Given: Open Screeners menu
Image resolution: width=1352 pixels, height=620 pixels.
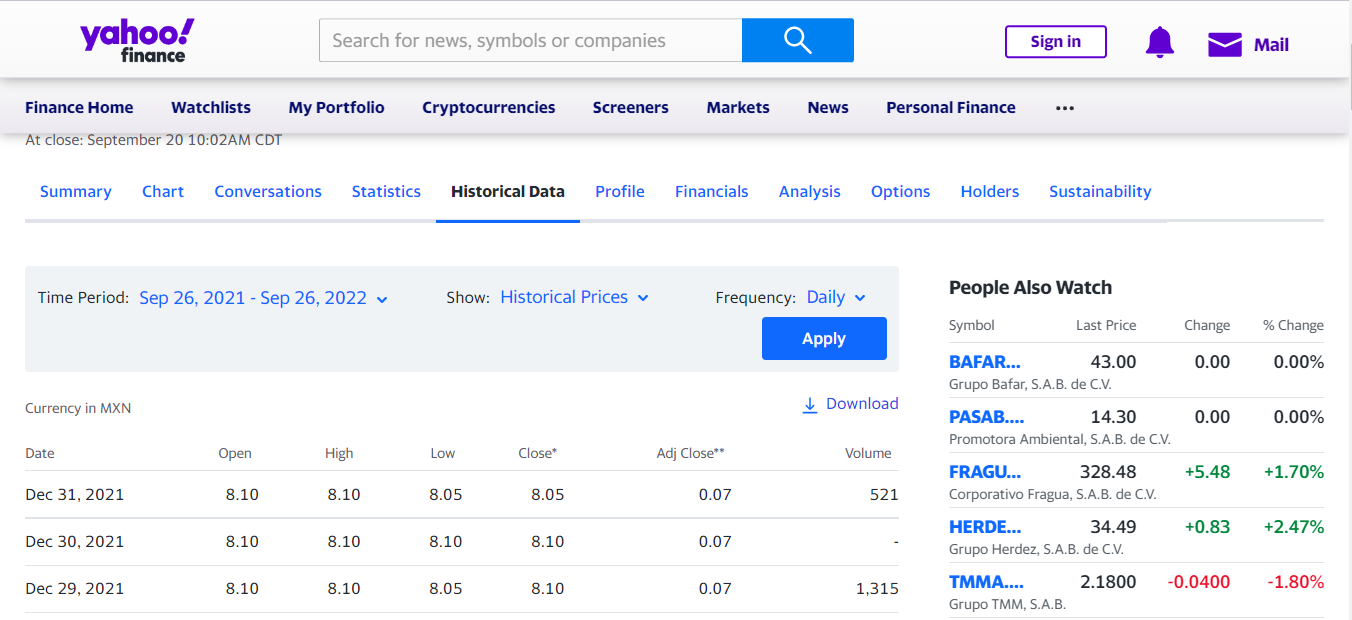Looking at the screenshot, I should 631,108.
